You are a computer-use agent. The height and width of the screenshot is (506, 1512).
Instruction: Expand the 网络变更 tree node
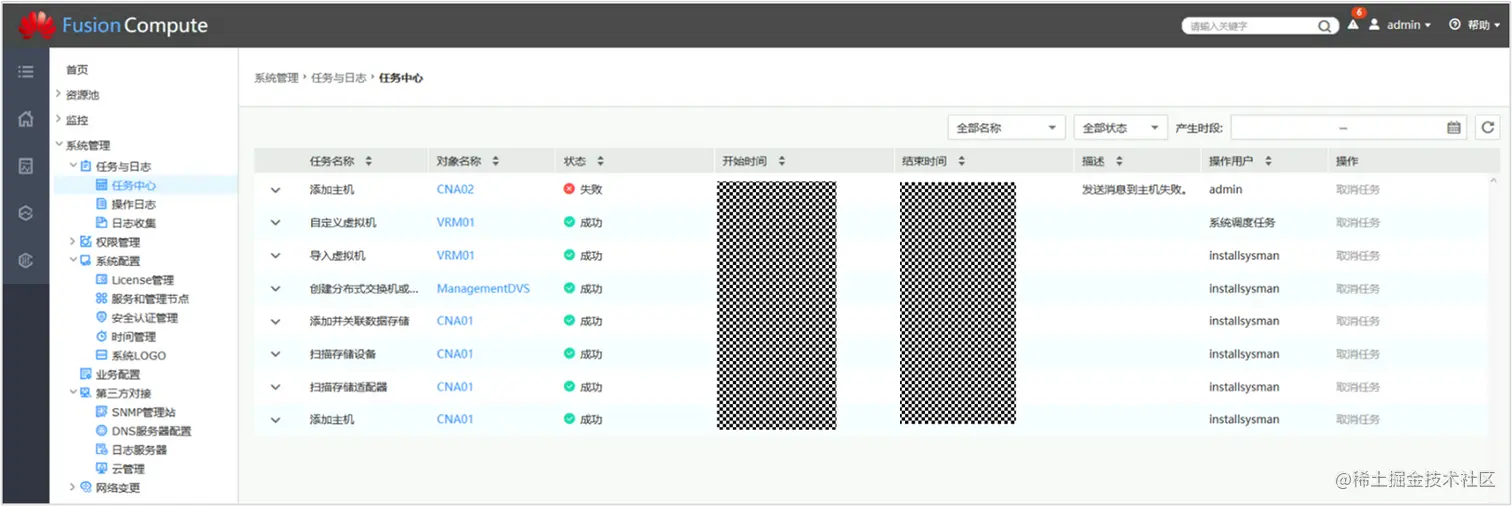click(72, 487)
